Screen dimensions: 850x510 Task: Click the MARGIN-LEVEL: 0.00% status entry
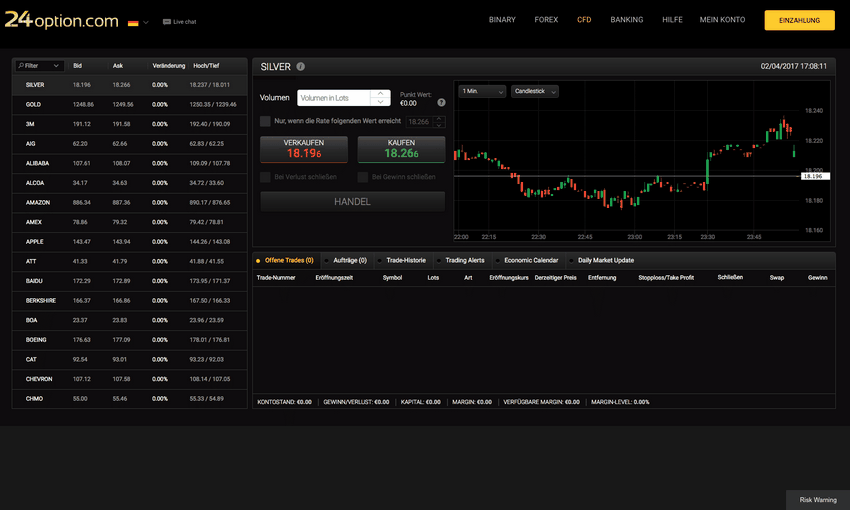(x=620, y=402)
